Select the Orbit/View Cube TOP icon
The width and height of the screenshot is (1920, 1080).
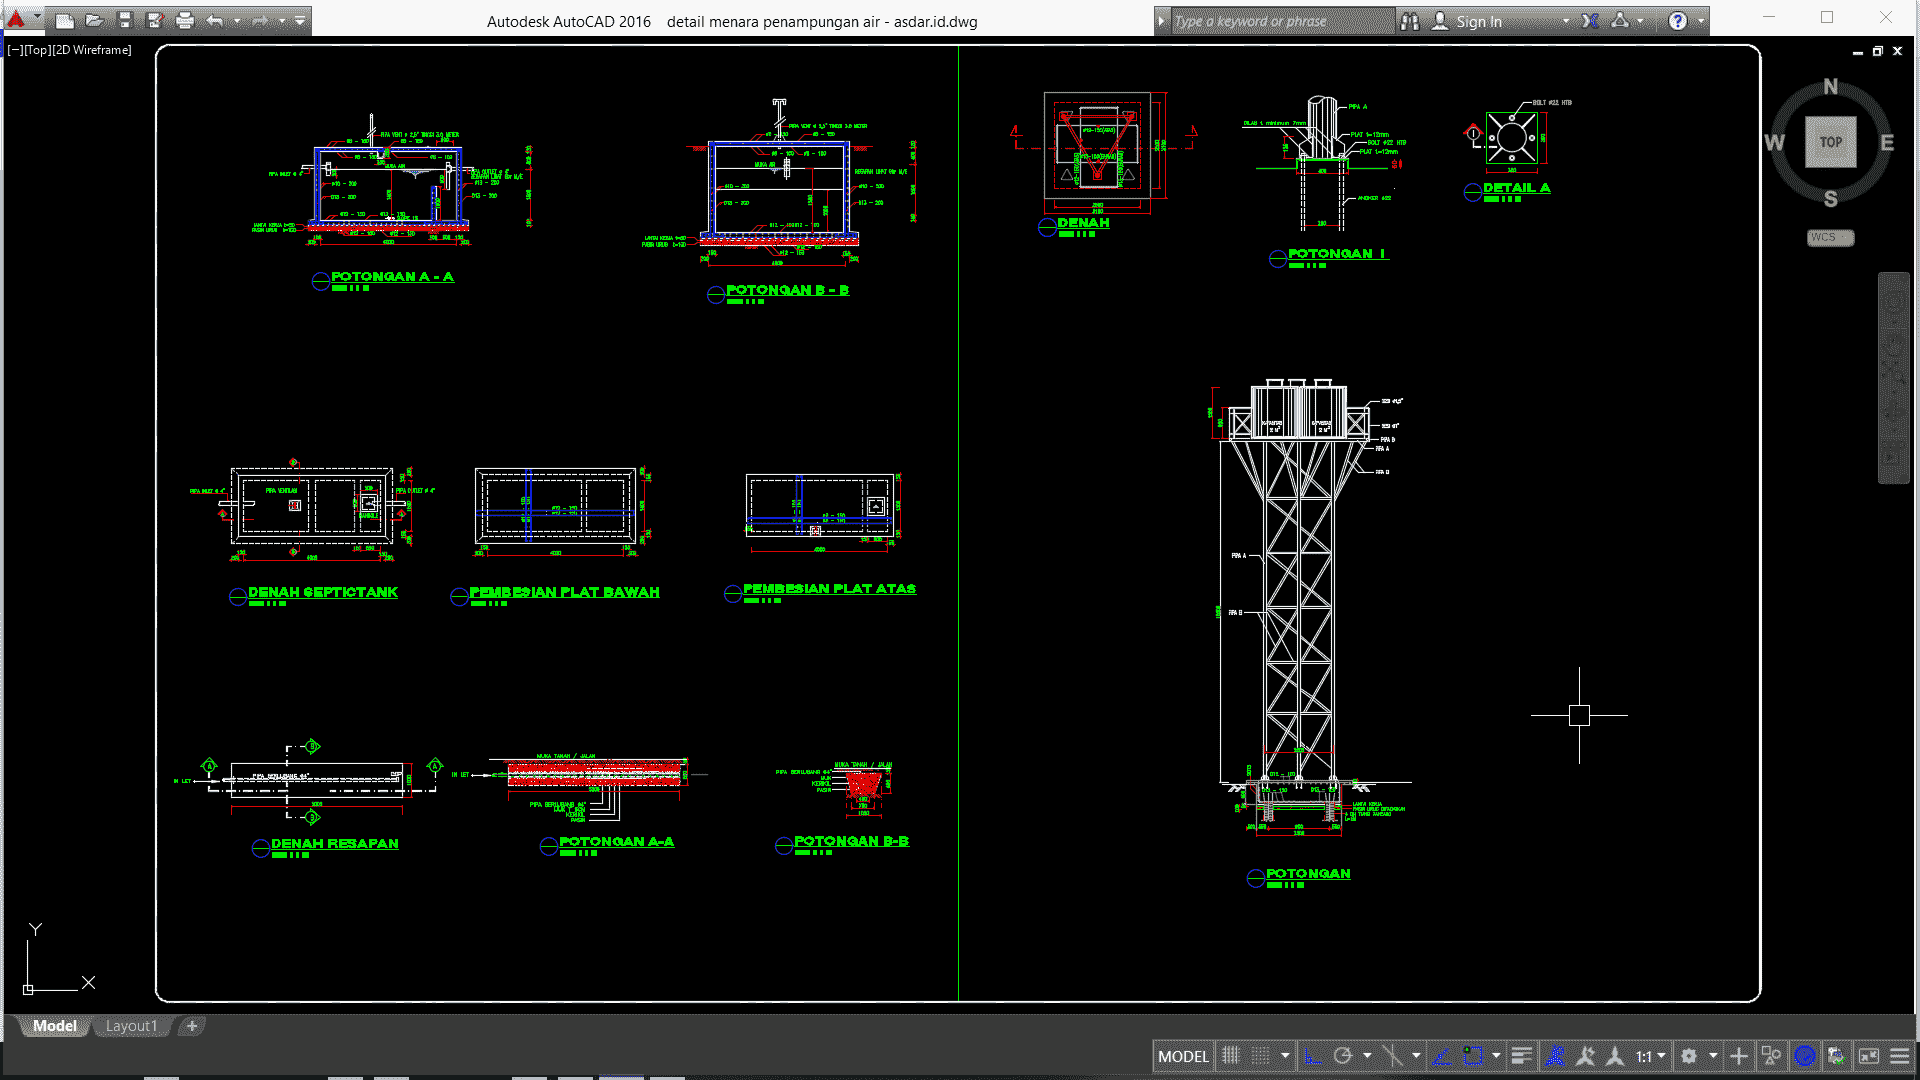tap(1829, 142)
